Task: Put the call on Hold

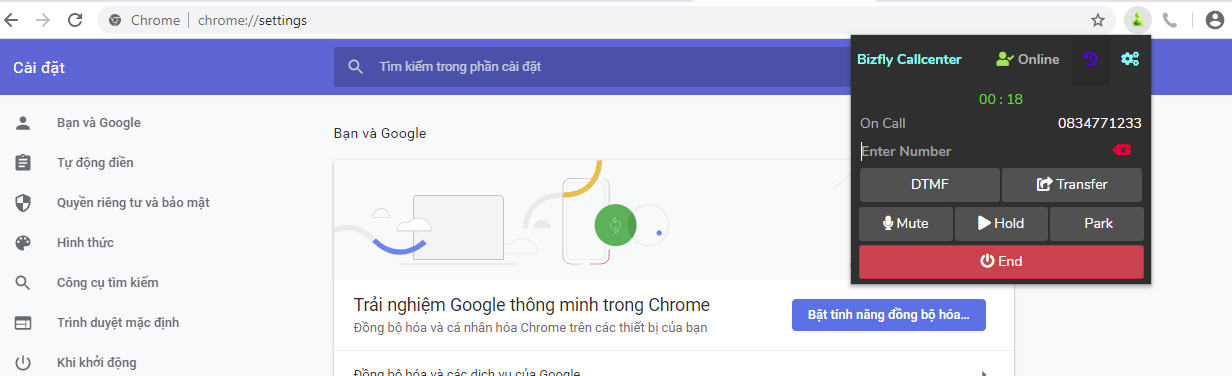Action: click(x=1000, y=223)
